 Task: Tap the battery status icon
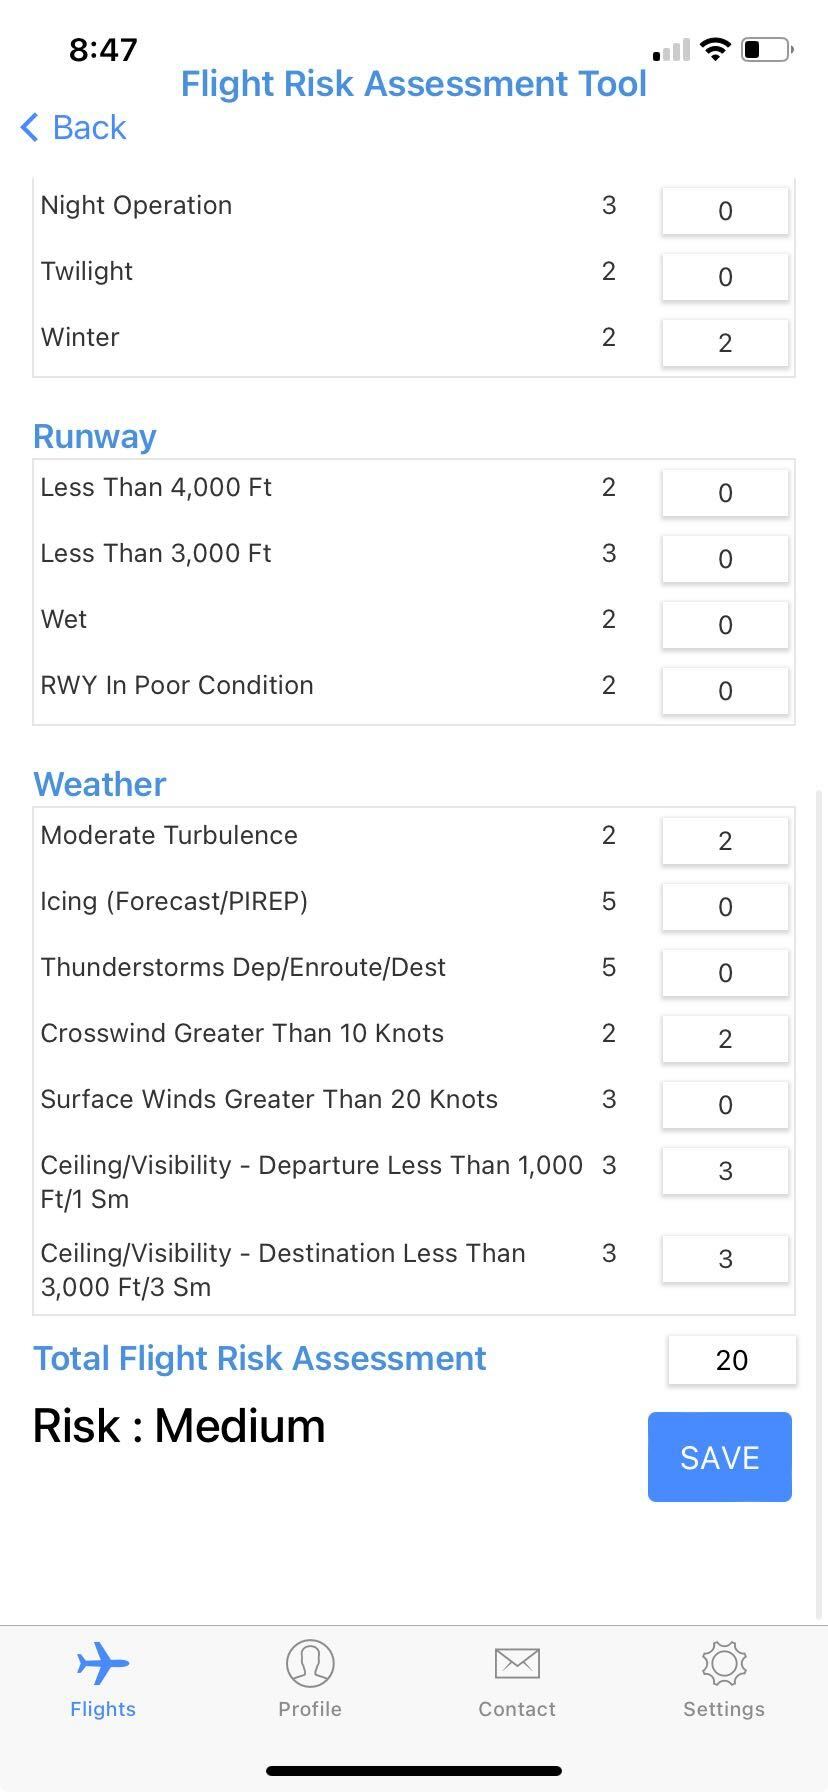point(767,49)
